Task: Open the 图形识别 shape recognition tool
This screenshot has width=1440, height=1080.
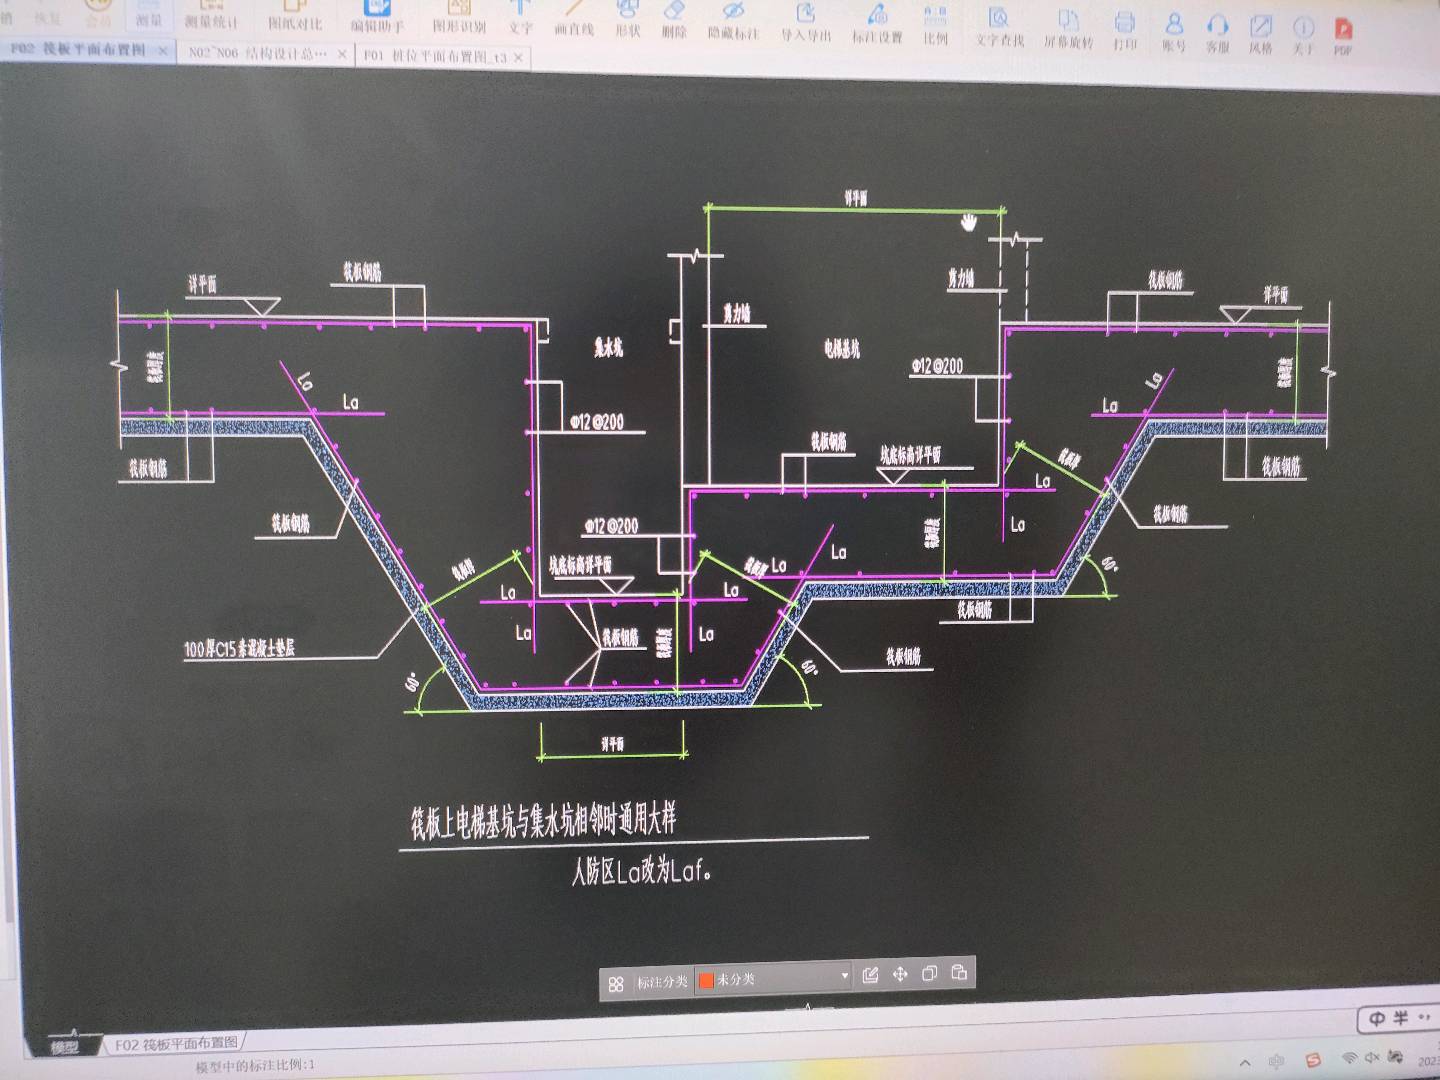Action: click(x=459, y=17)
